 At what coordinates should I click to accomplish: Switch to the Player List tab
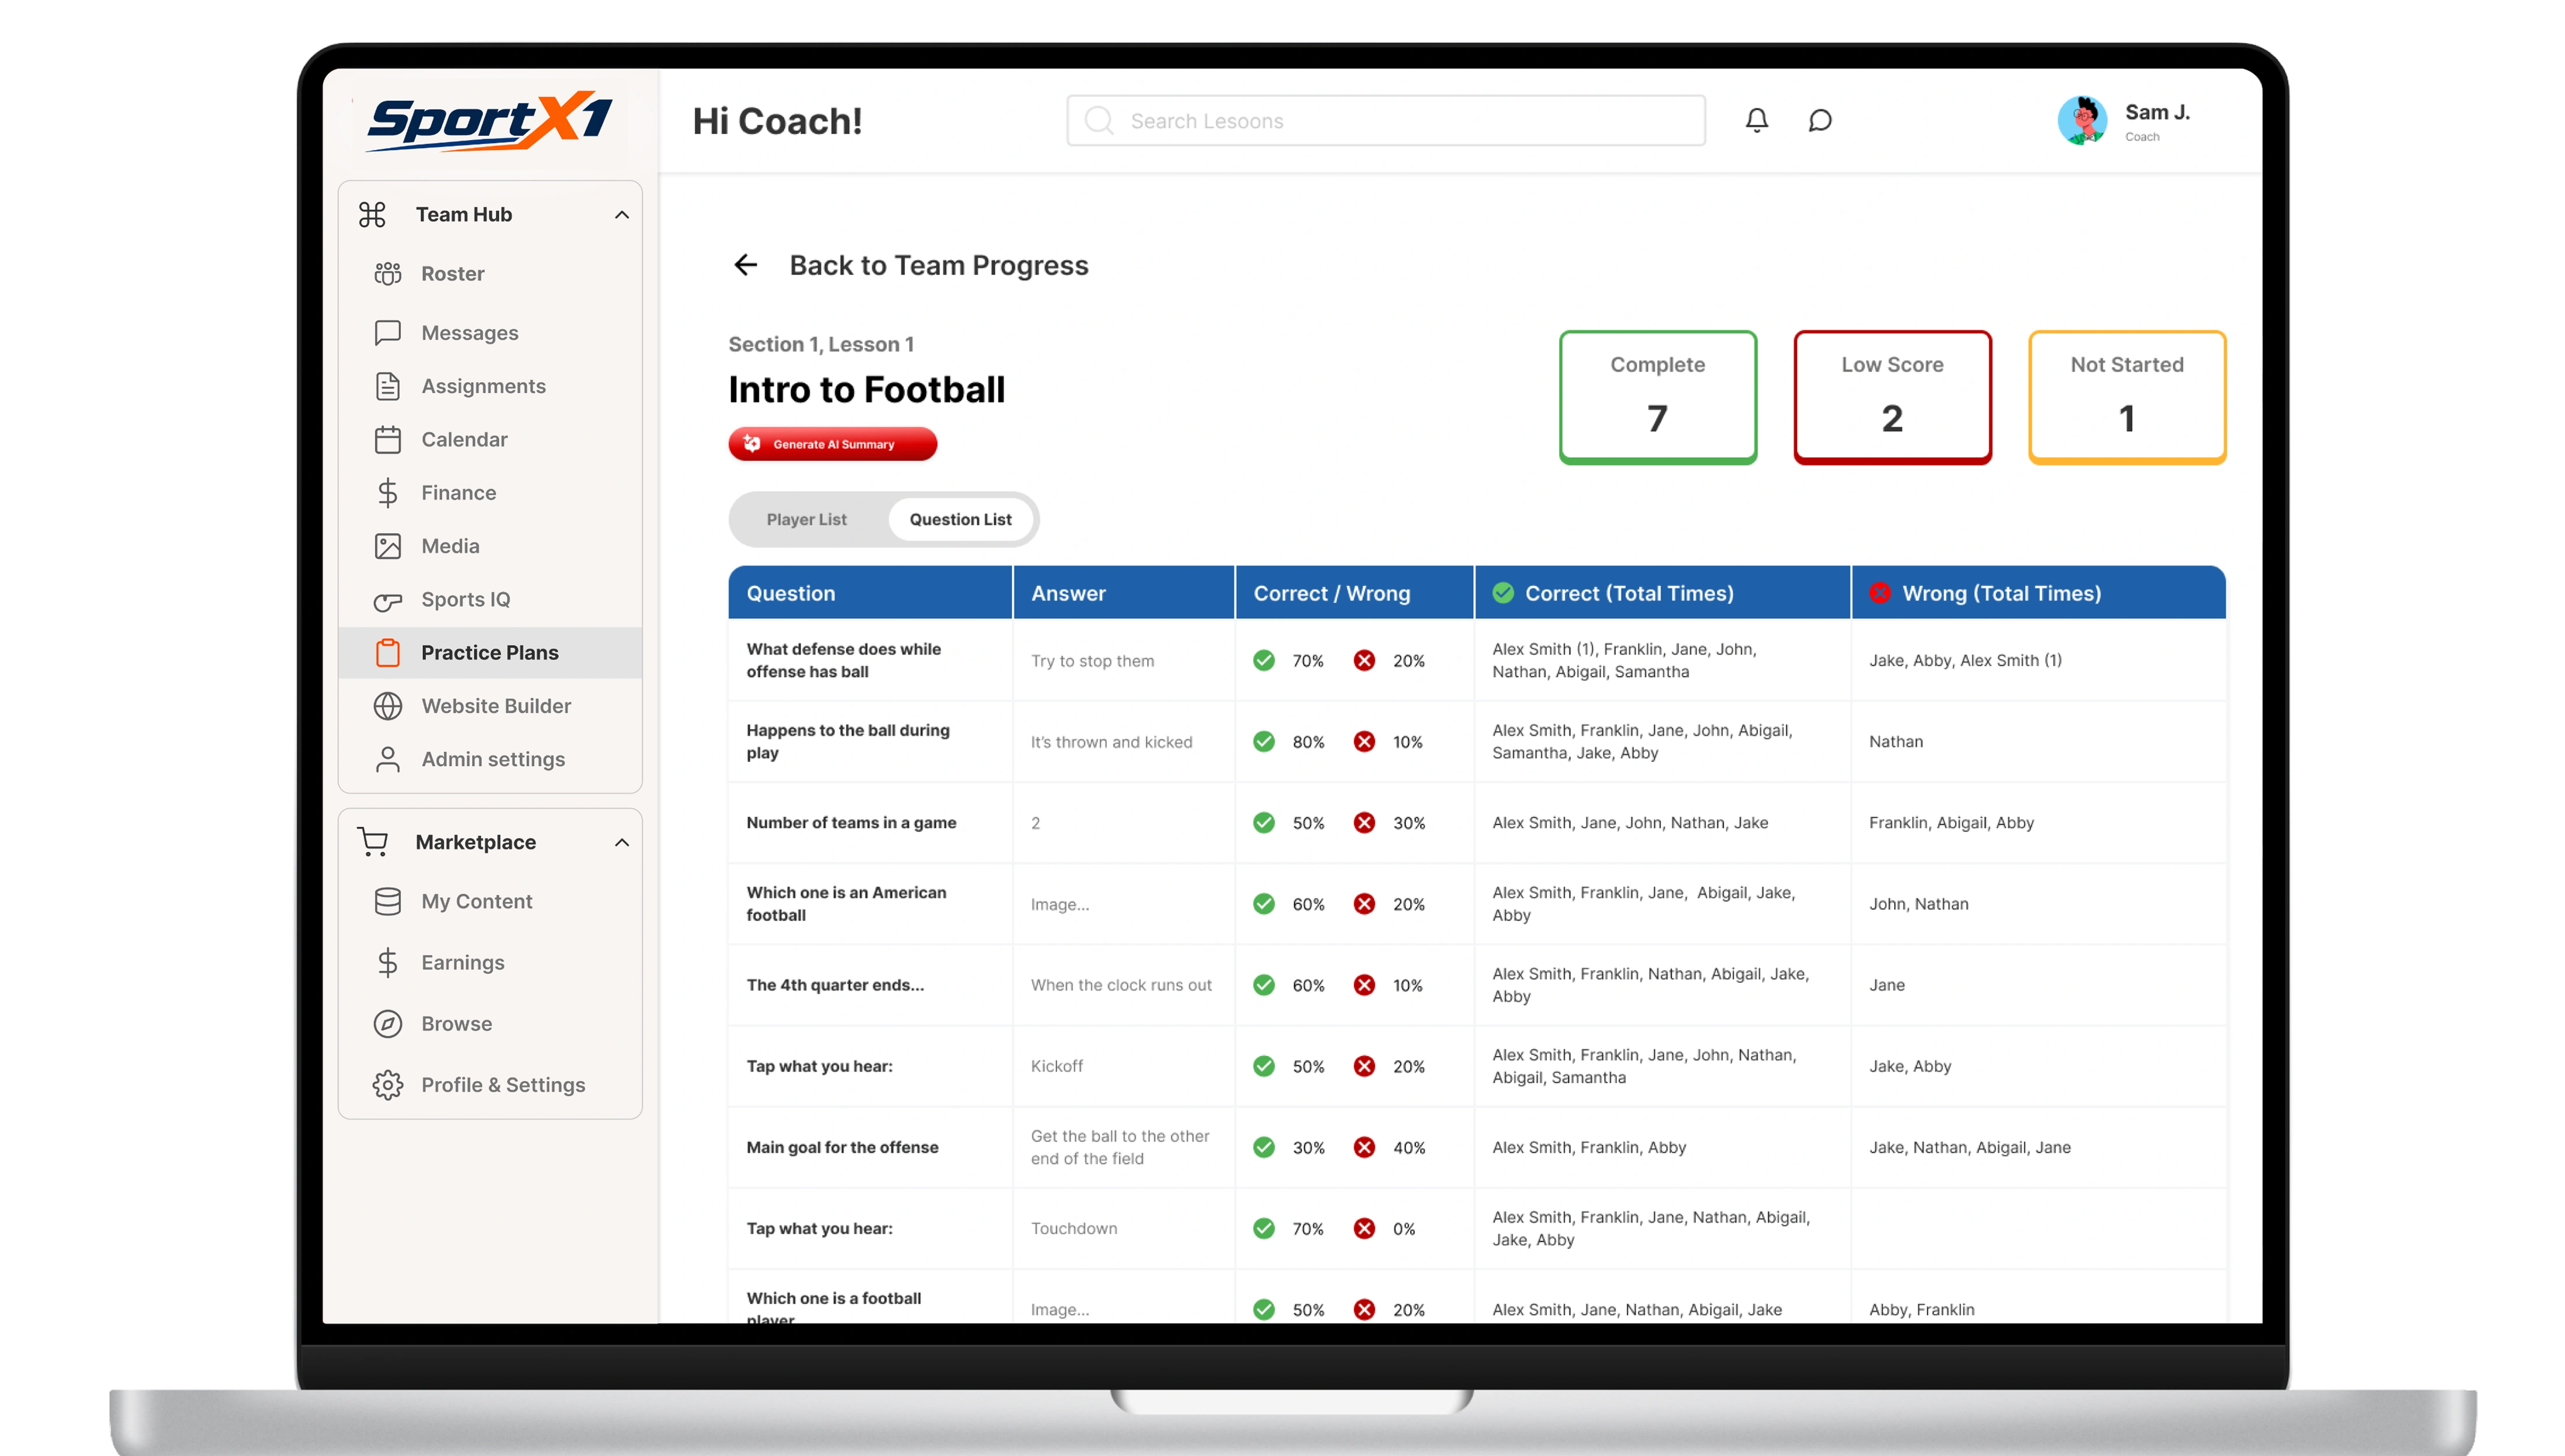806,519
